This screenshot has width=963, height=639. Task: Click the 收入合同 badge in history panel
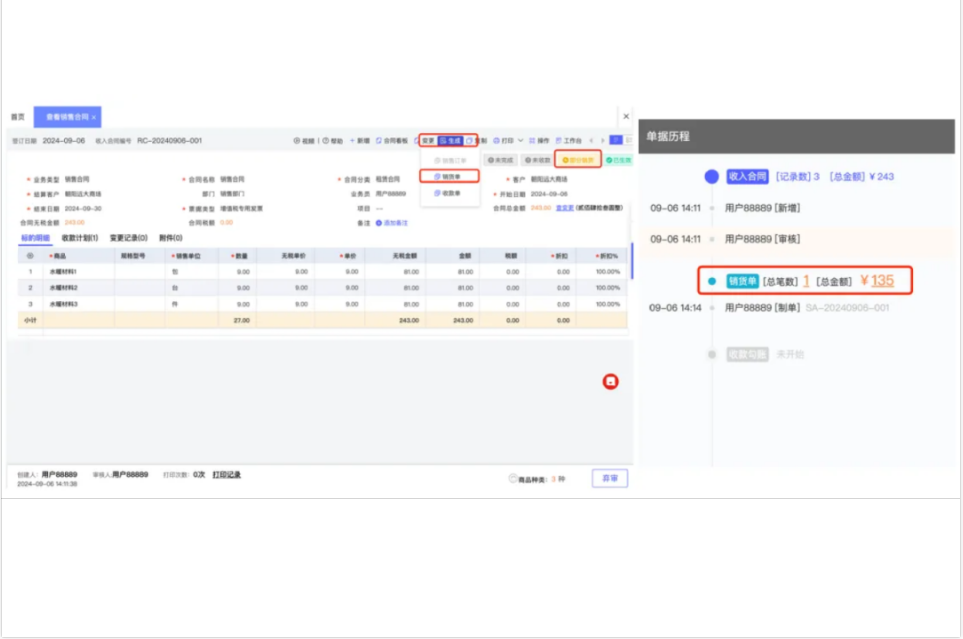(747, 176)
